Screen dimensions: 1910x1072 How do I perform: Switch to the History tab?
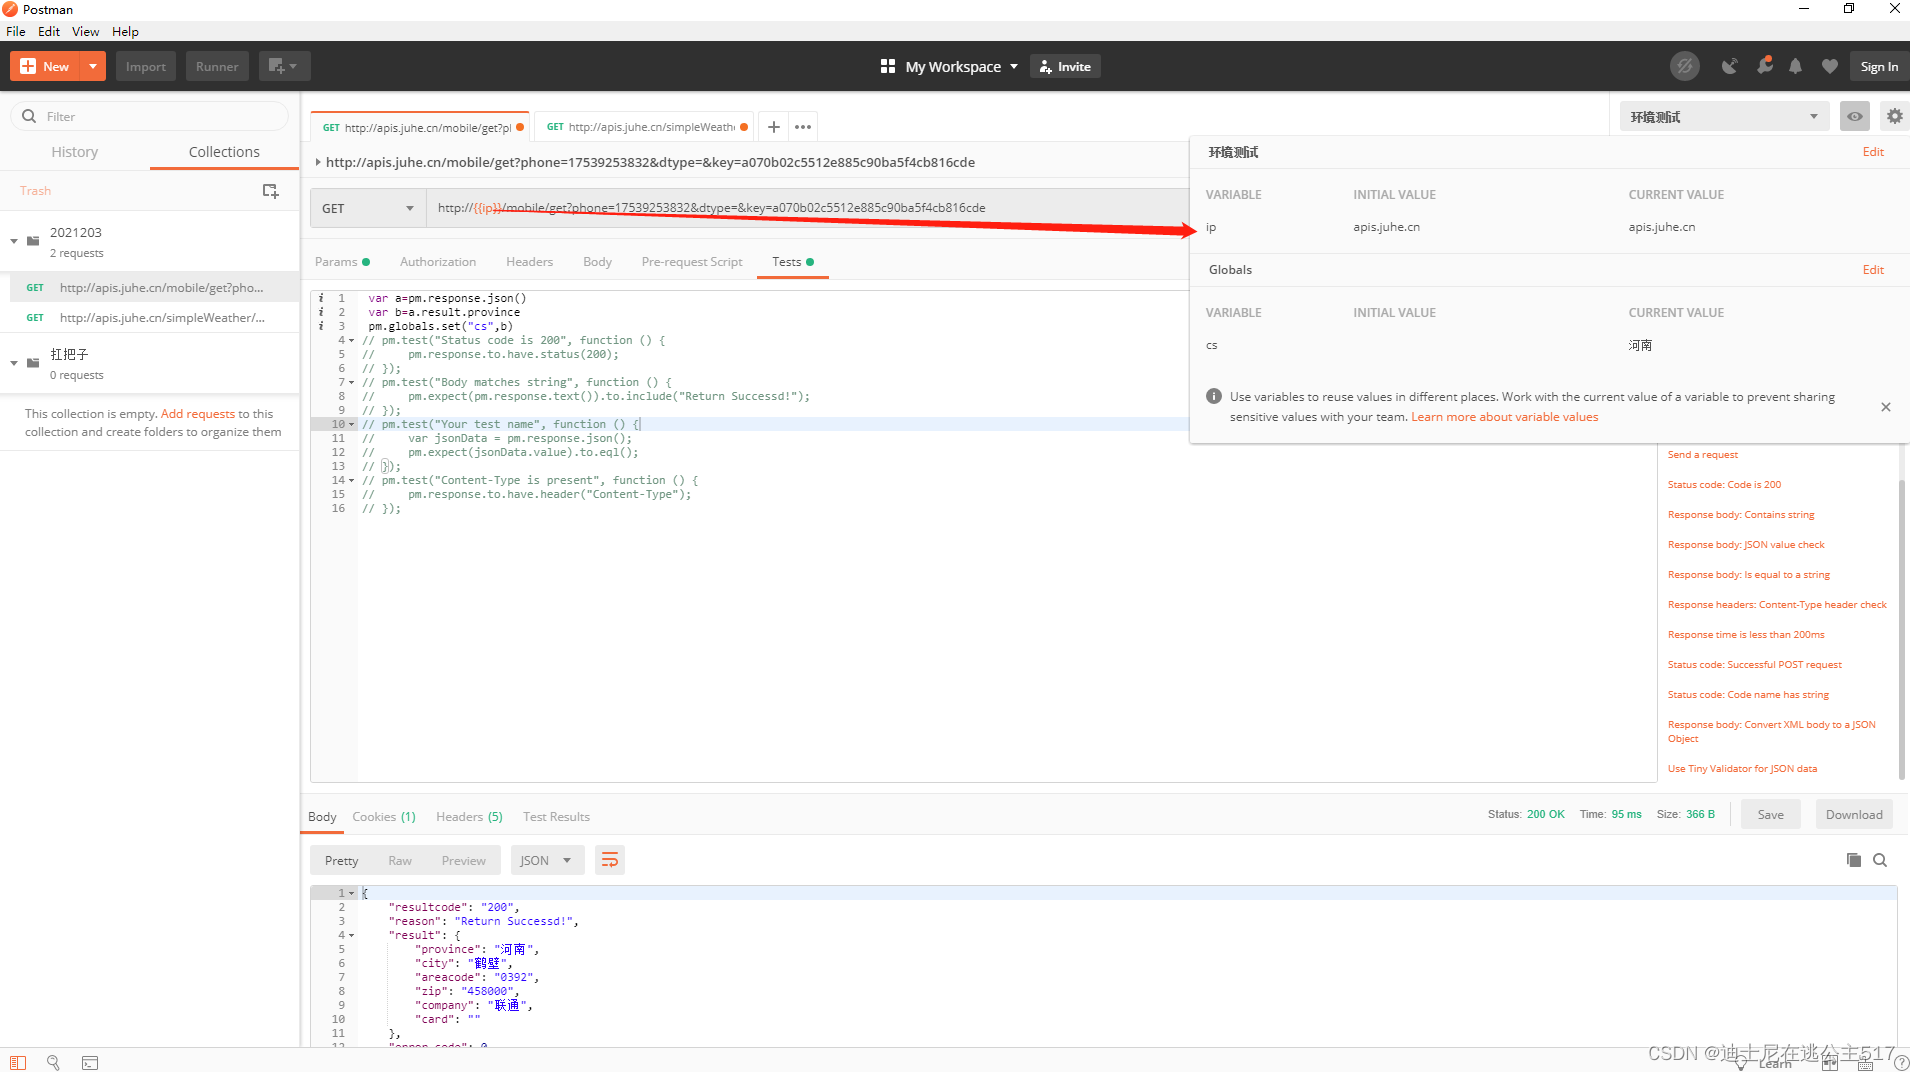(75, 152)
